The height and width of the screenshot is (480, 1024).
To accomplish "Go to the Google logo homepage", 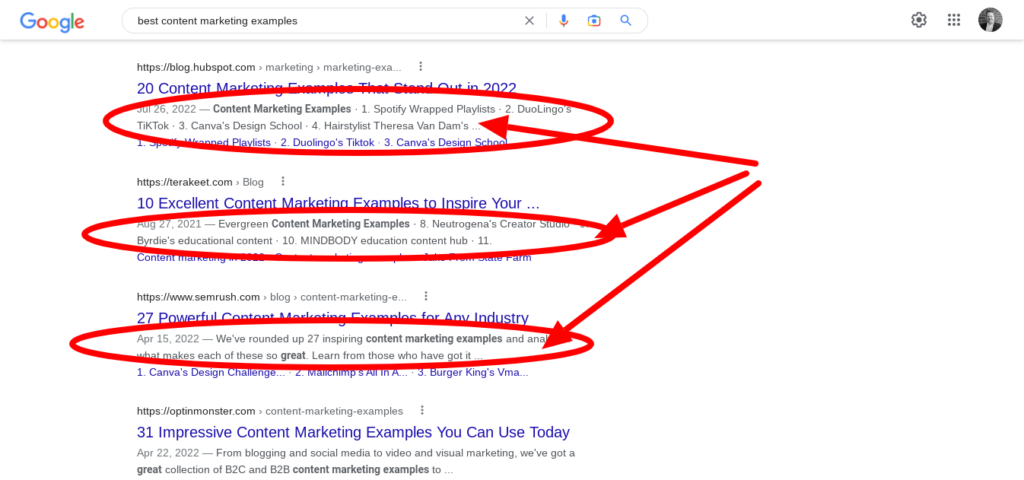I will click(x=52, y=22).
